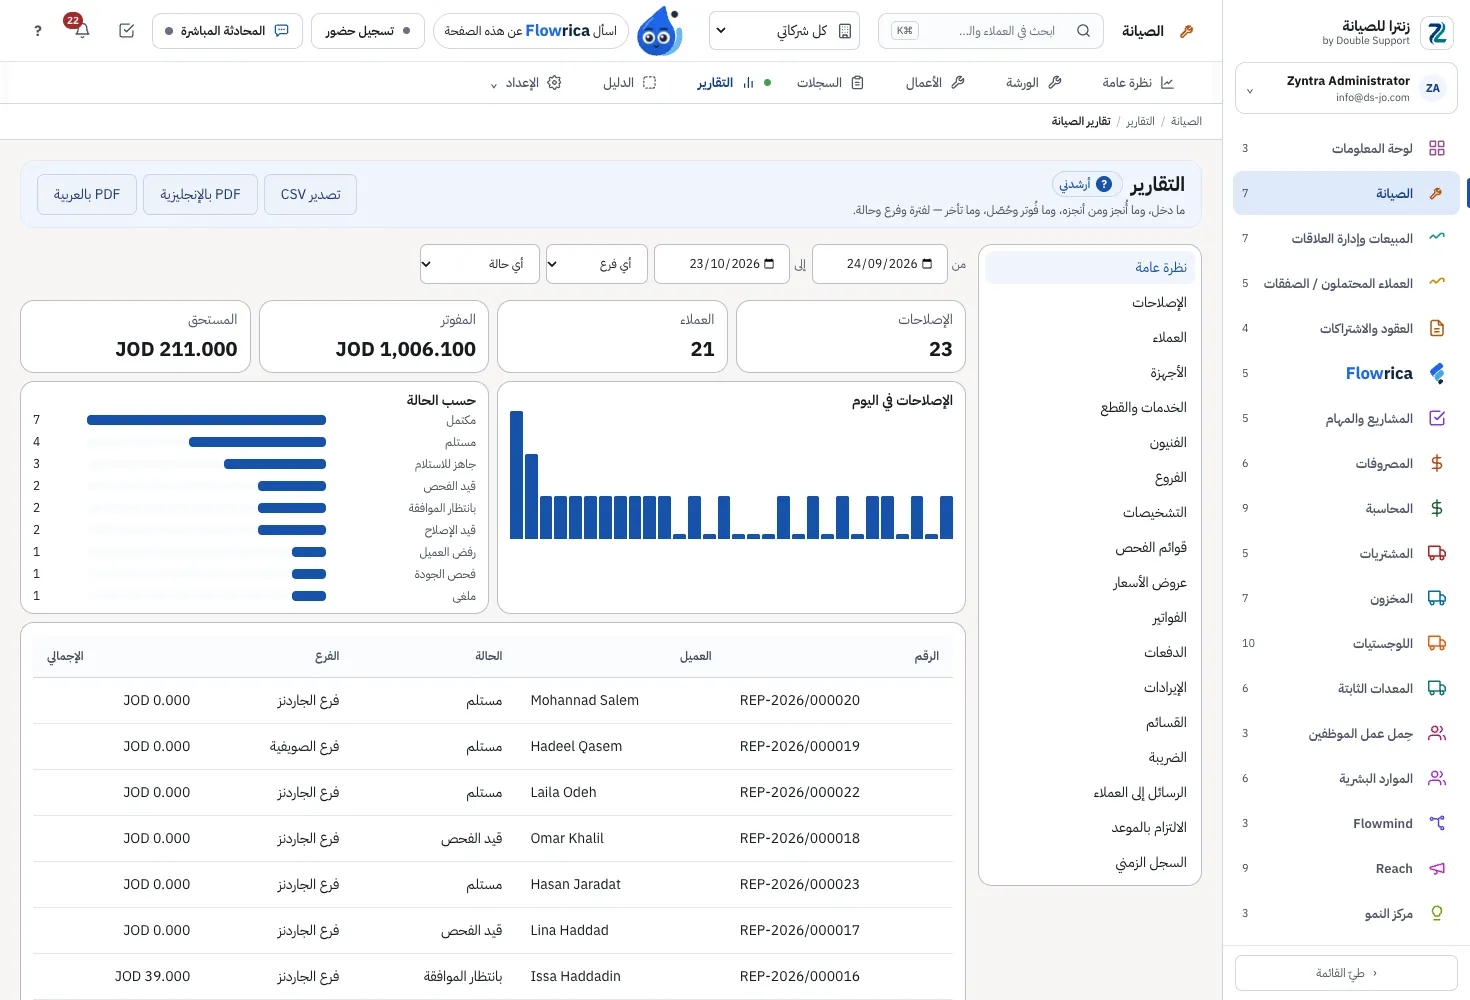Viewport: 1470px width, 1000px height.
Task: Switch to الأعمال jobs tab
Action: (935, 83)
